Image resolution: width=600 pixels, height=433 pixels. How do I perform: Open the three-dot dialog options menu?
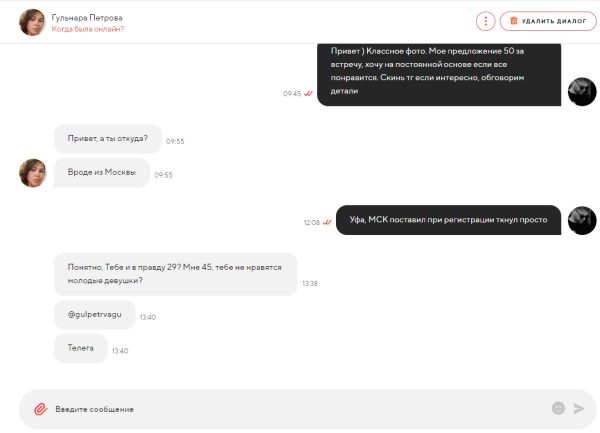click(x=486, y=21)
